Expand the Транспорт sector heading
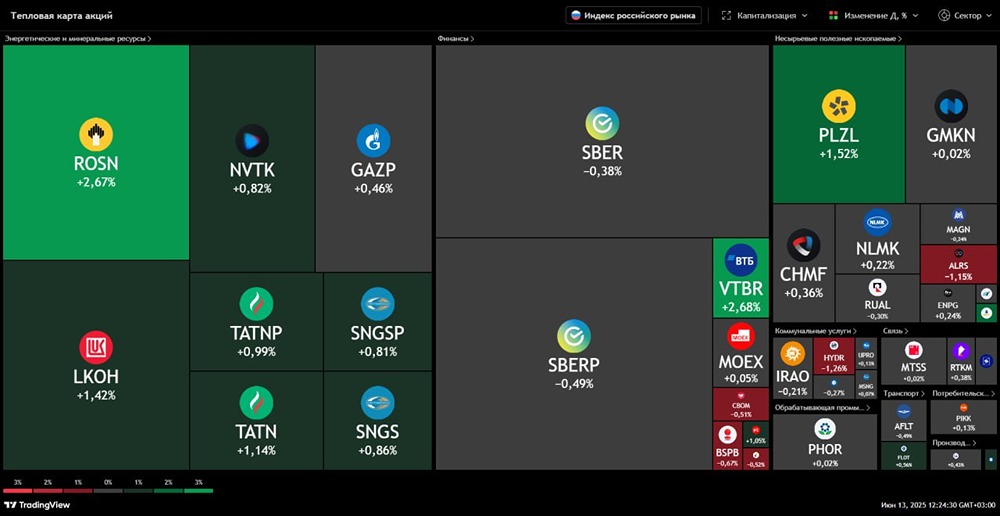This screenshot has height=516, width=1000. pyautogui.click(x=904, y=394)
